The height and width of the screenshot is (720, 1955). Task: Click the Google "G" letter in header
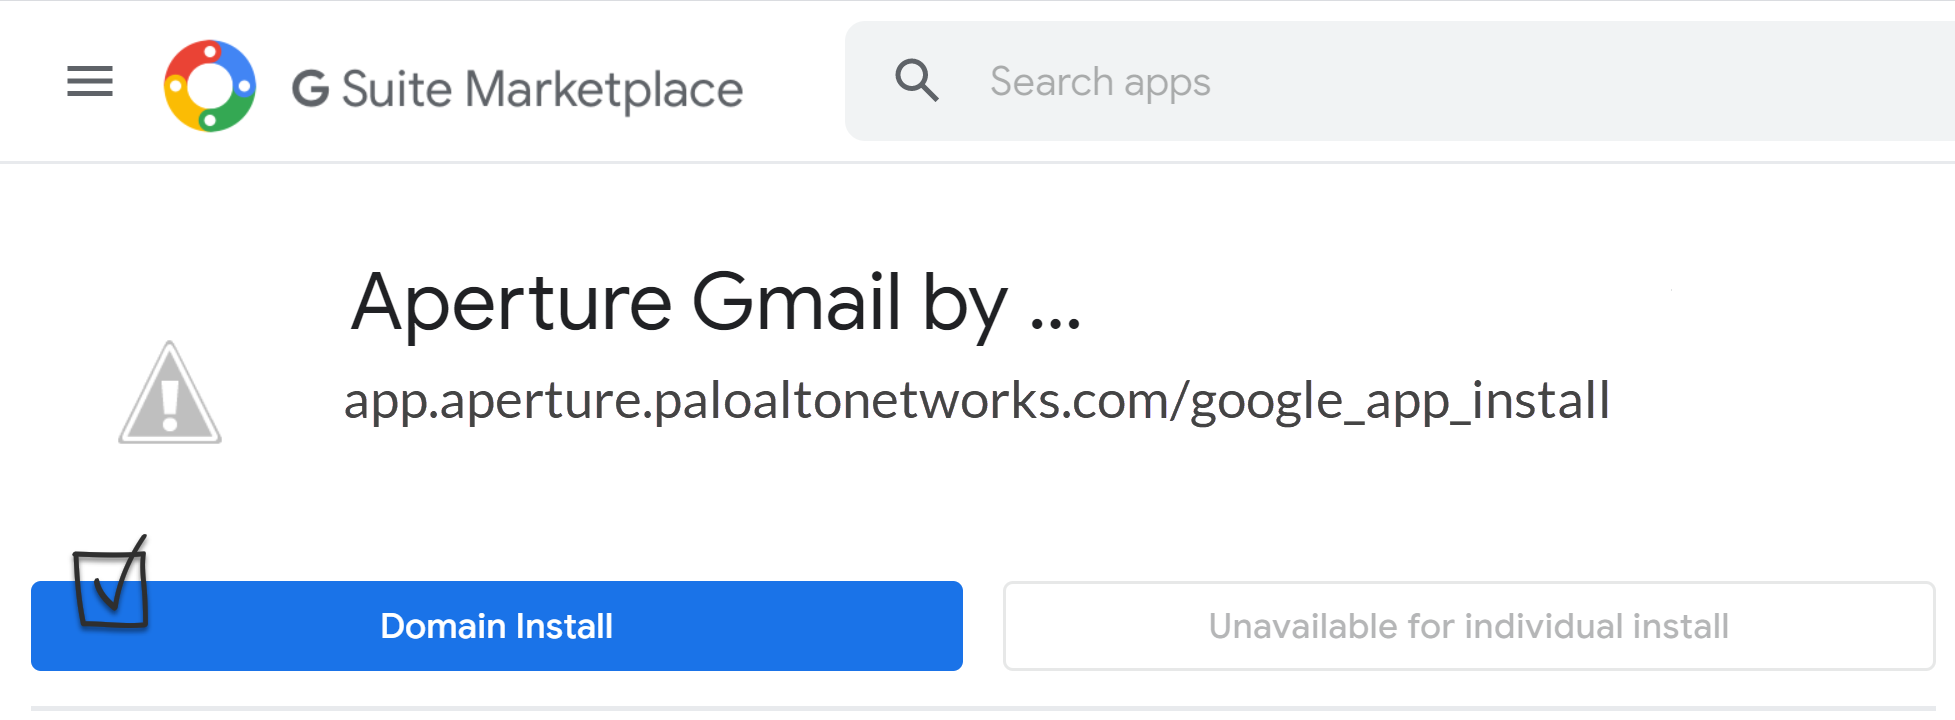pos(310,88)
